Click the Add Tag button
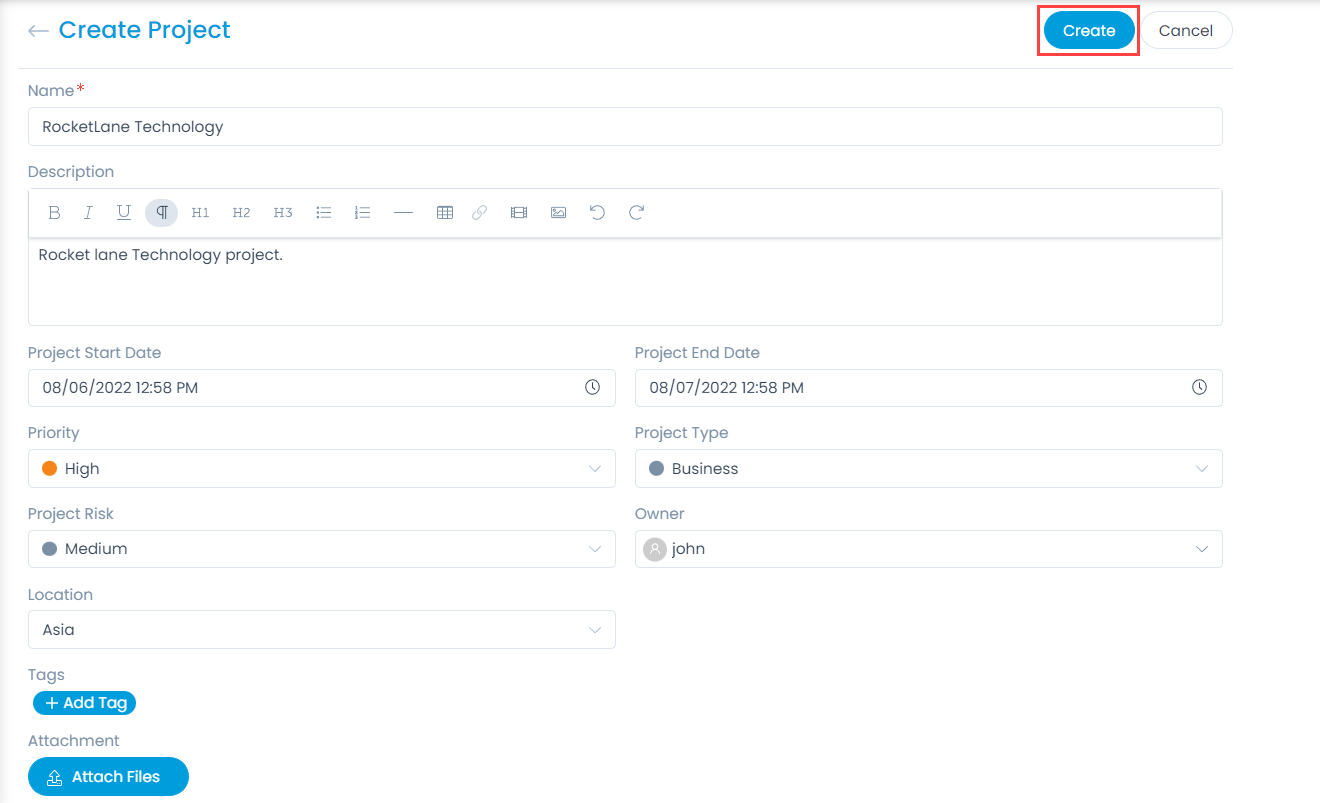This screenshot has height=803, width=1320. click(x=85, y=703)
